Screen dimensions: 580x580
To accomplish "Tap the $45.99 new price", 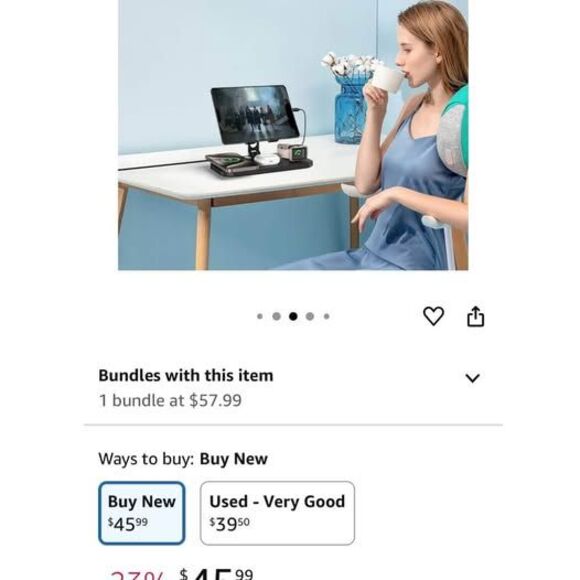I will coord(128,524).
